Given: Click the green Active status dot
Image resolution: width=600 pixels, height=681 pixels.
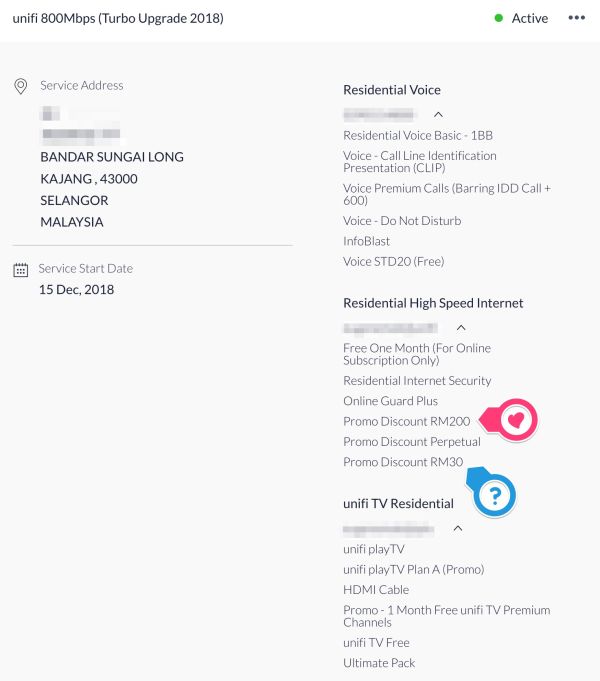Looking at the screenshot, I should [498, 18].
